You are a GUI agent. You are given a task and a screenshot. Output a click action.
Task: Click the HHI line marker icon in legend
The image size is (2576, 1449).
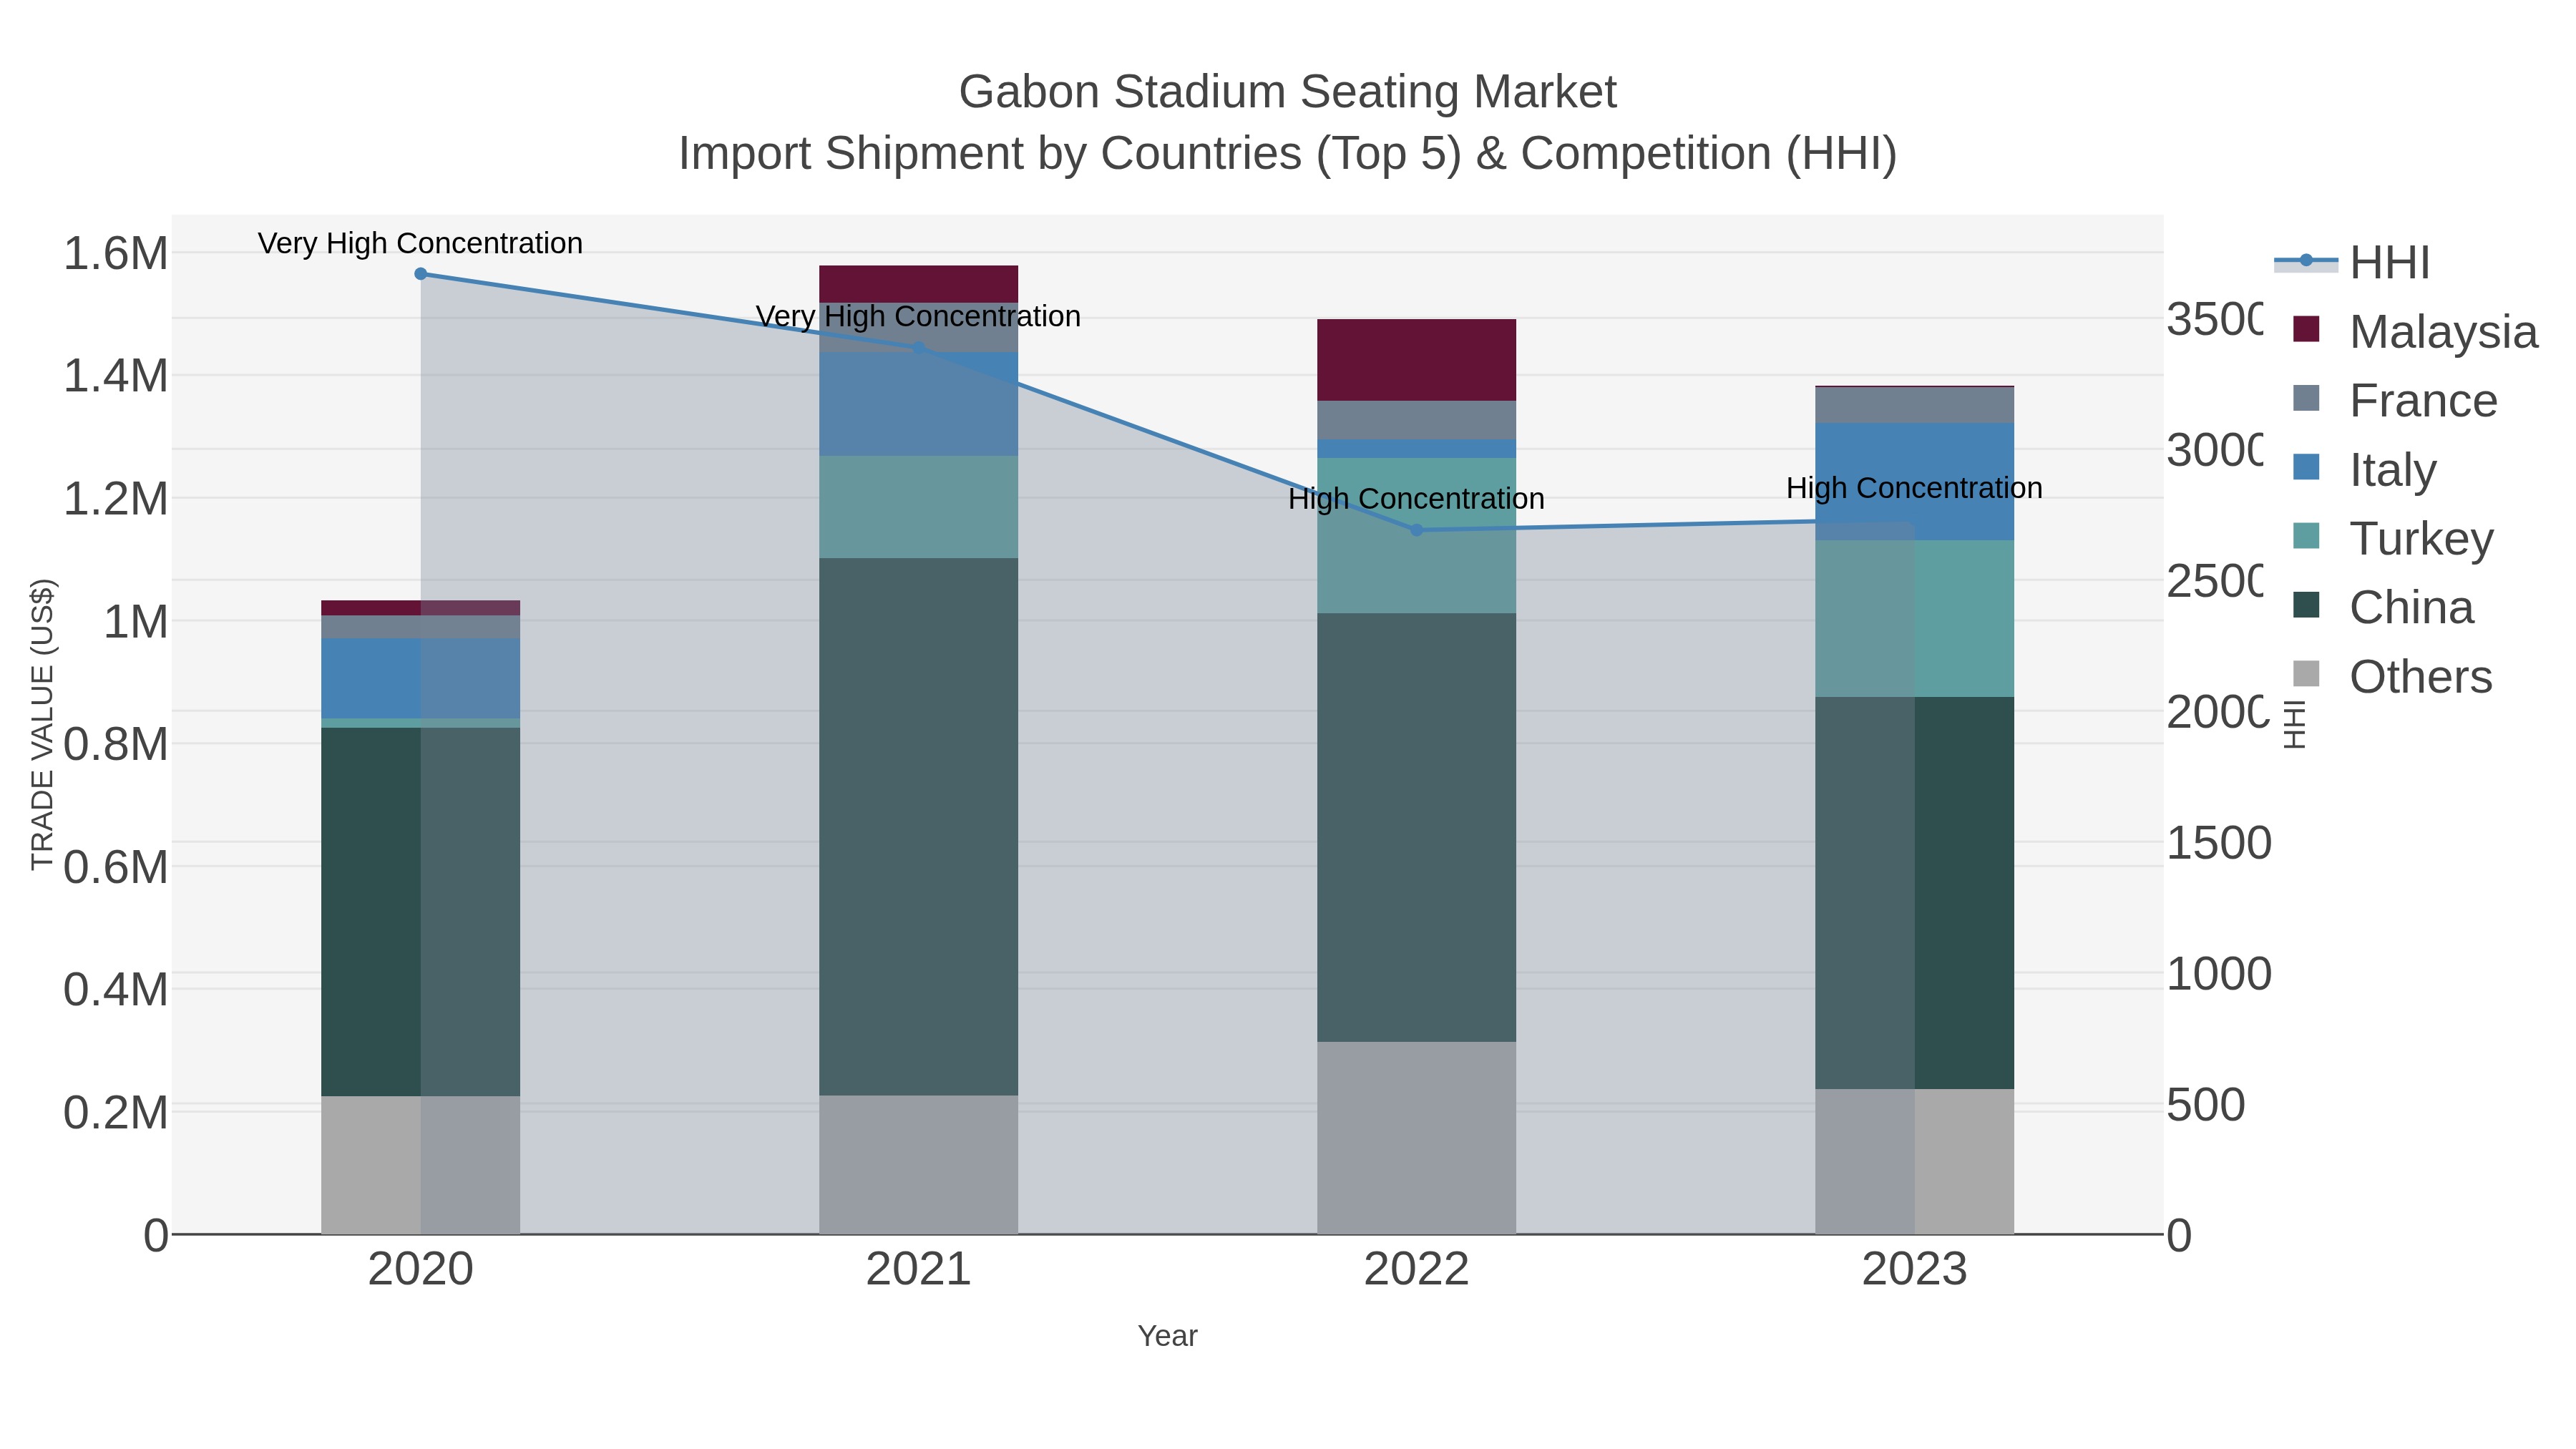point(2306,261)
